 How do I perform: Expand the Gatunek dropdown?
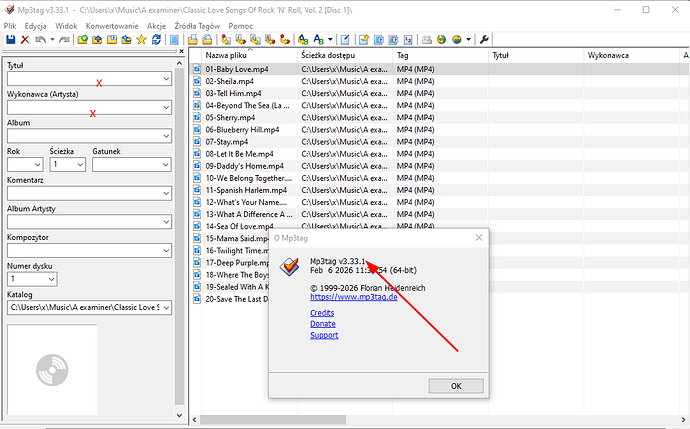coord(166,165)
